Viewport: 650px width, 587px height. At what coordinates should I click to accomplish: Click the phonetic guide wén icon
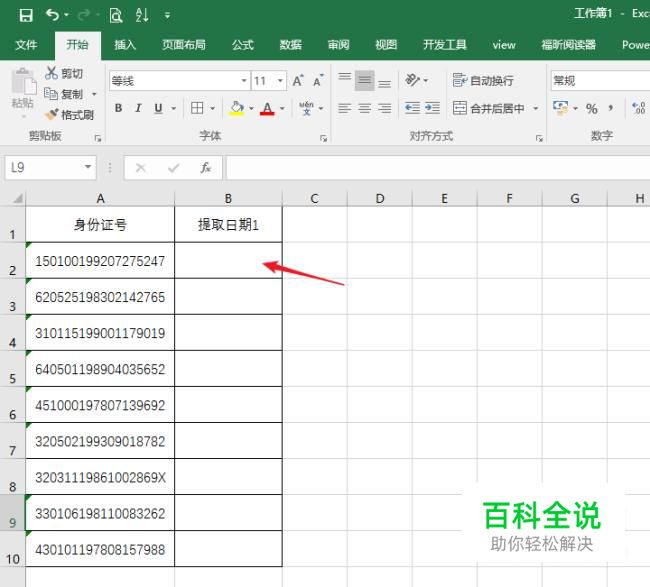pyautogui.click(x=307, y=108)
